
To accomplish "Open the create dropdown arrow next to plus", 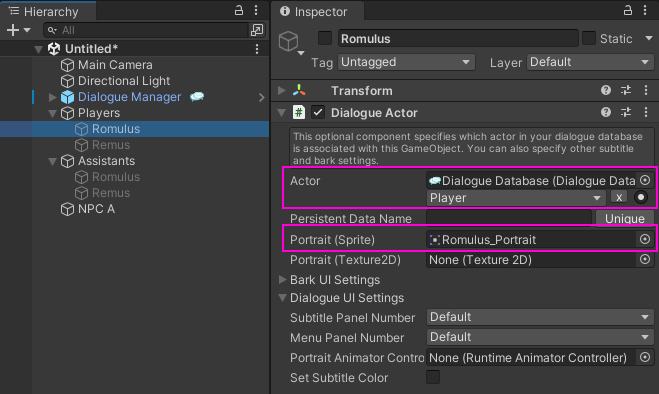I will coord(27,30).
